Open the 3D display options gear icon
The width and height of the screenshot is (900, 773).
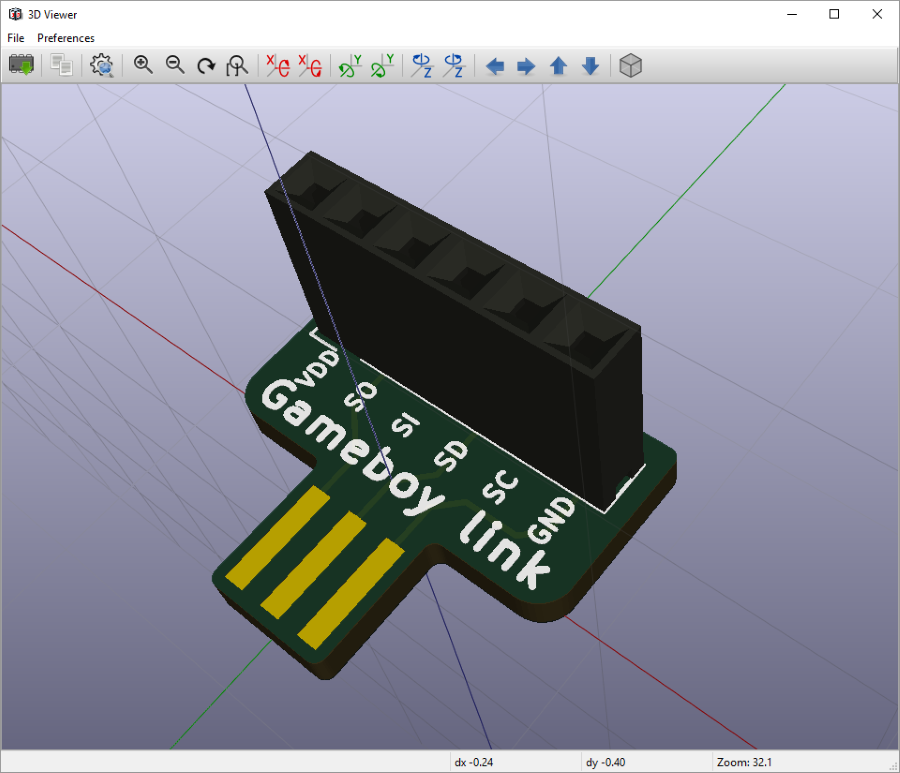tap(102, 65)
